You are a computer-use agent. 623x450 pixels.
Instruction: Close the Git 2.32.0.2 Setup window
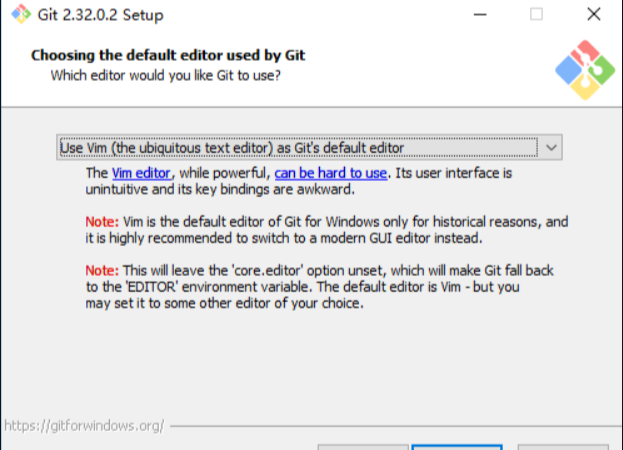(x=594, y=14)
